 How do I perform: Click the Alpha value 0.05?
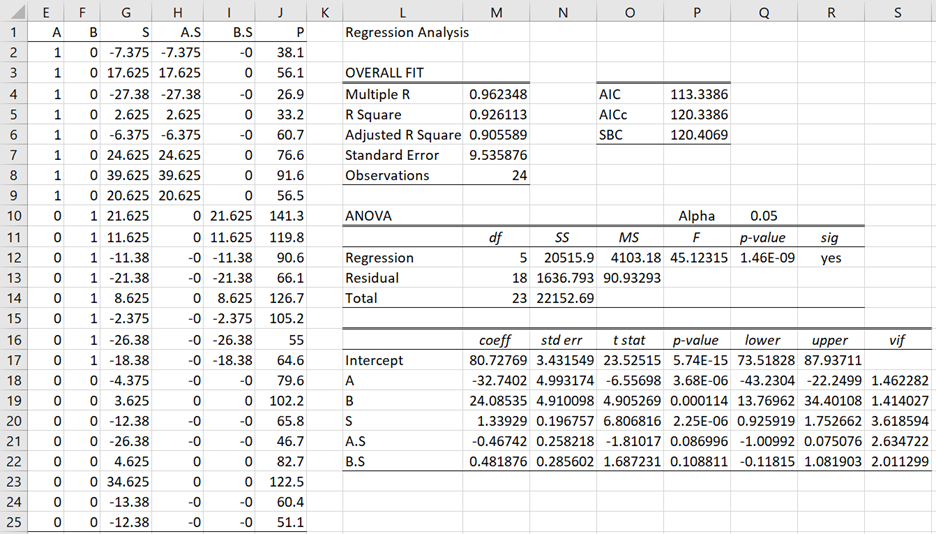(763, 216)
